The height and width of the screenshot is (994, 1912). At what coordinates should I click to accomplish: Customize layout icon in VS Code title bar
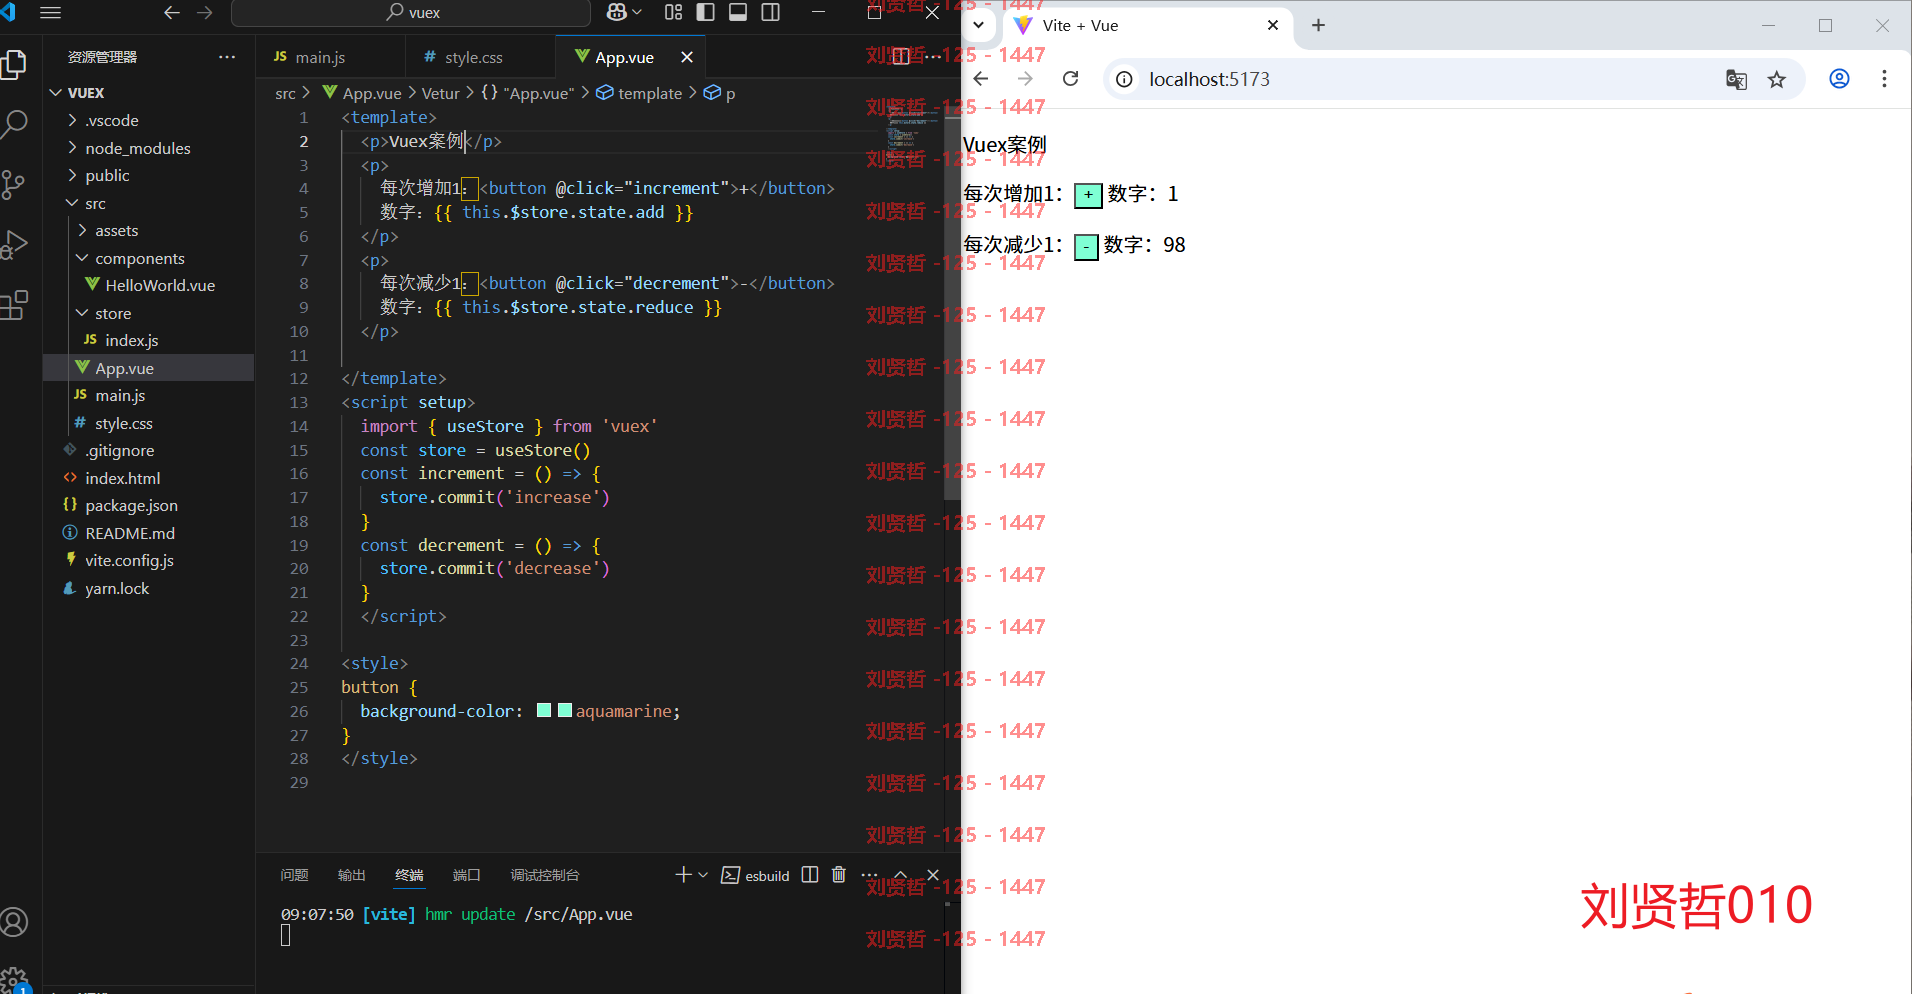[x=673, y=12]
